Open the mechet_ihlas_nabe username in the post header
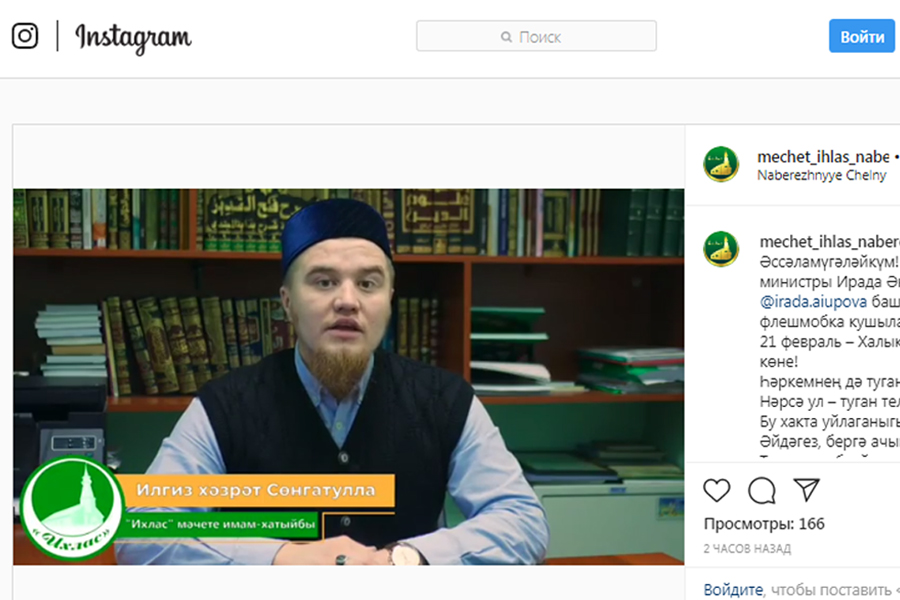 [x=823, y=156]
